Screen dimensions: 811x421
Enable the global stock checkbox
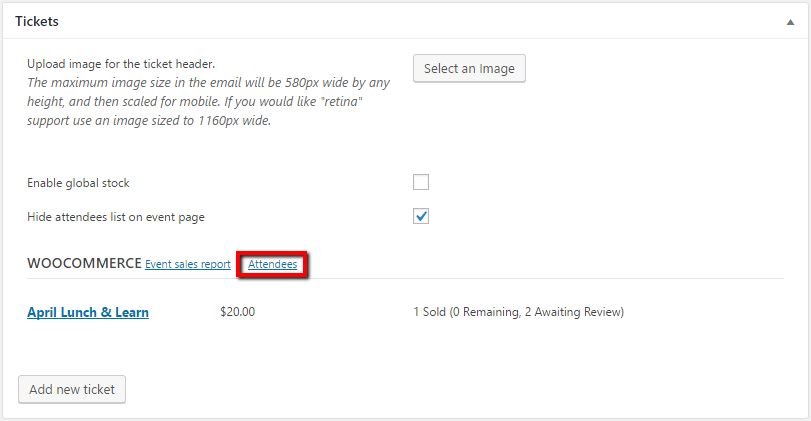click(x=421, y=182)
